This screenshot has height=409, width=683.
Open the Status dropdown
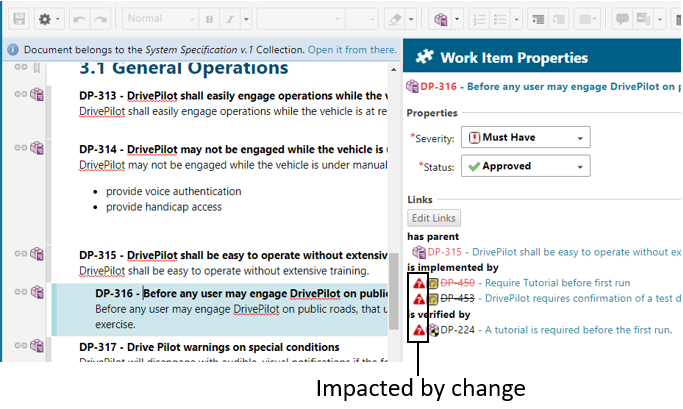[527, 166]
